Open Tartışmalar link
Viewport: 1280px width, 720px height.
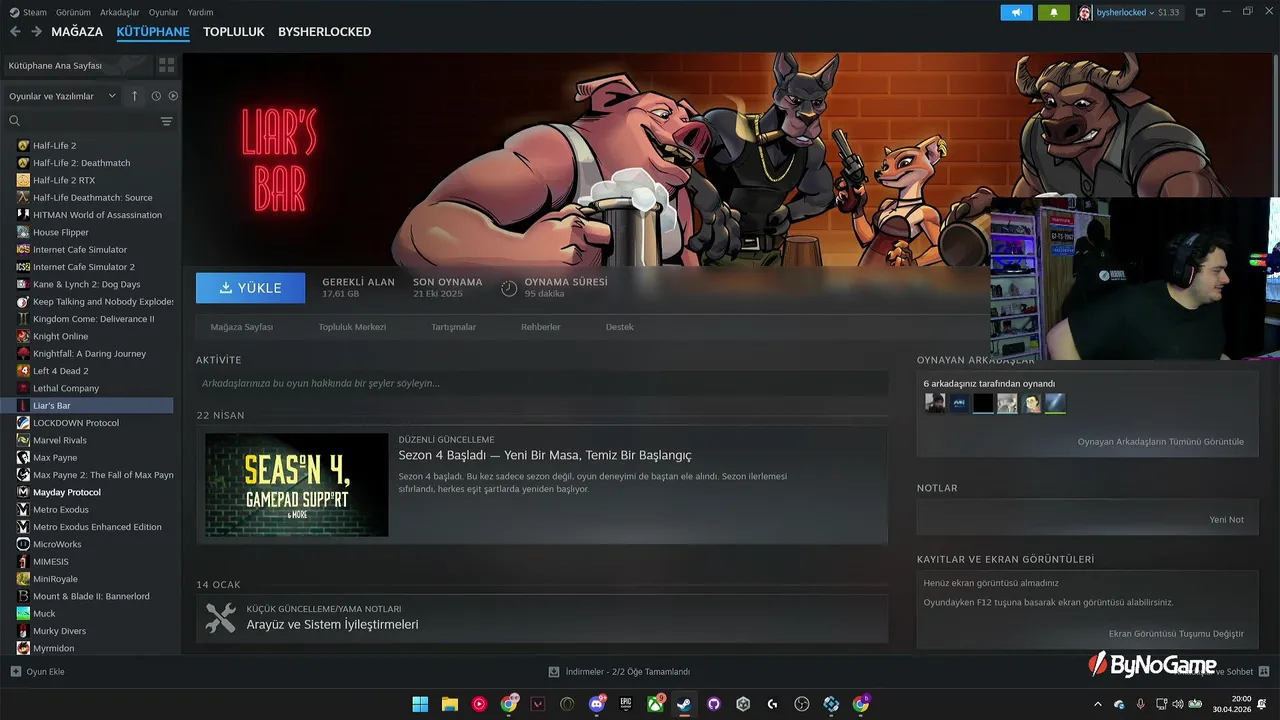(454, 327)
